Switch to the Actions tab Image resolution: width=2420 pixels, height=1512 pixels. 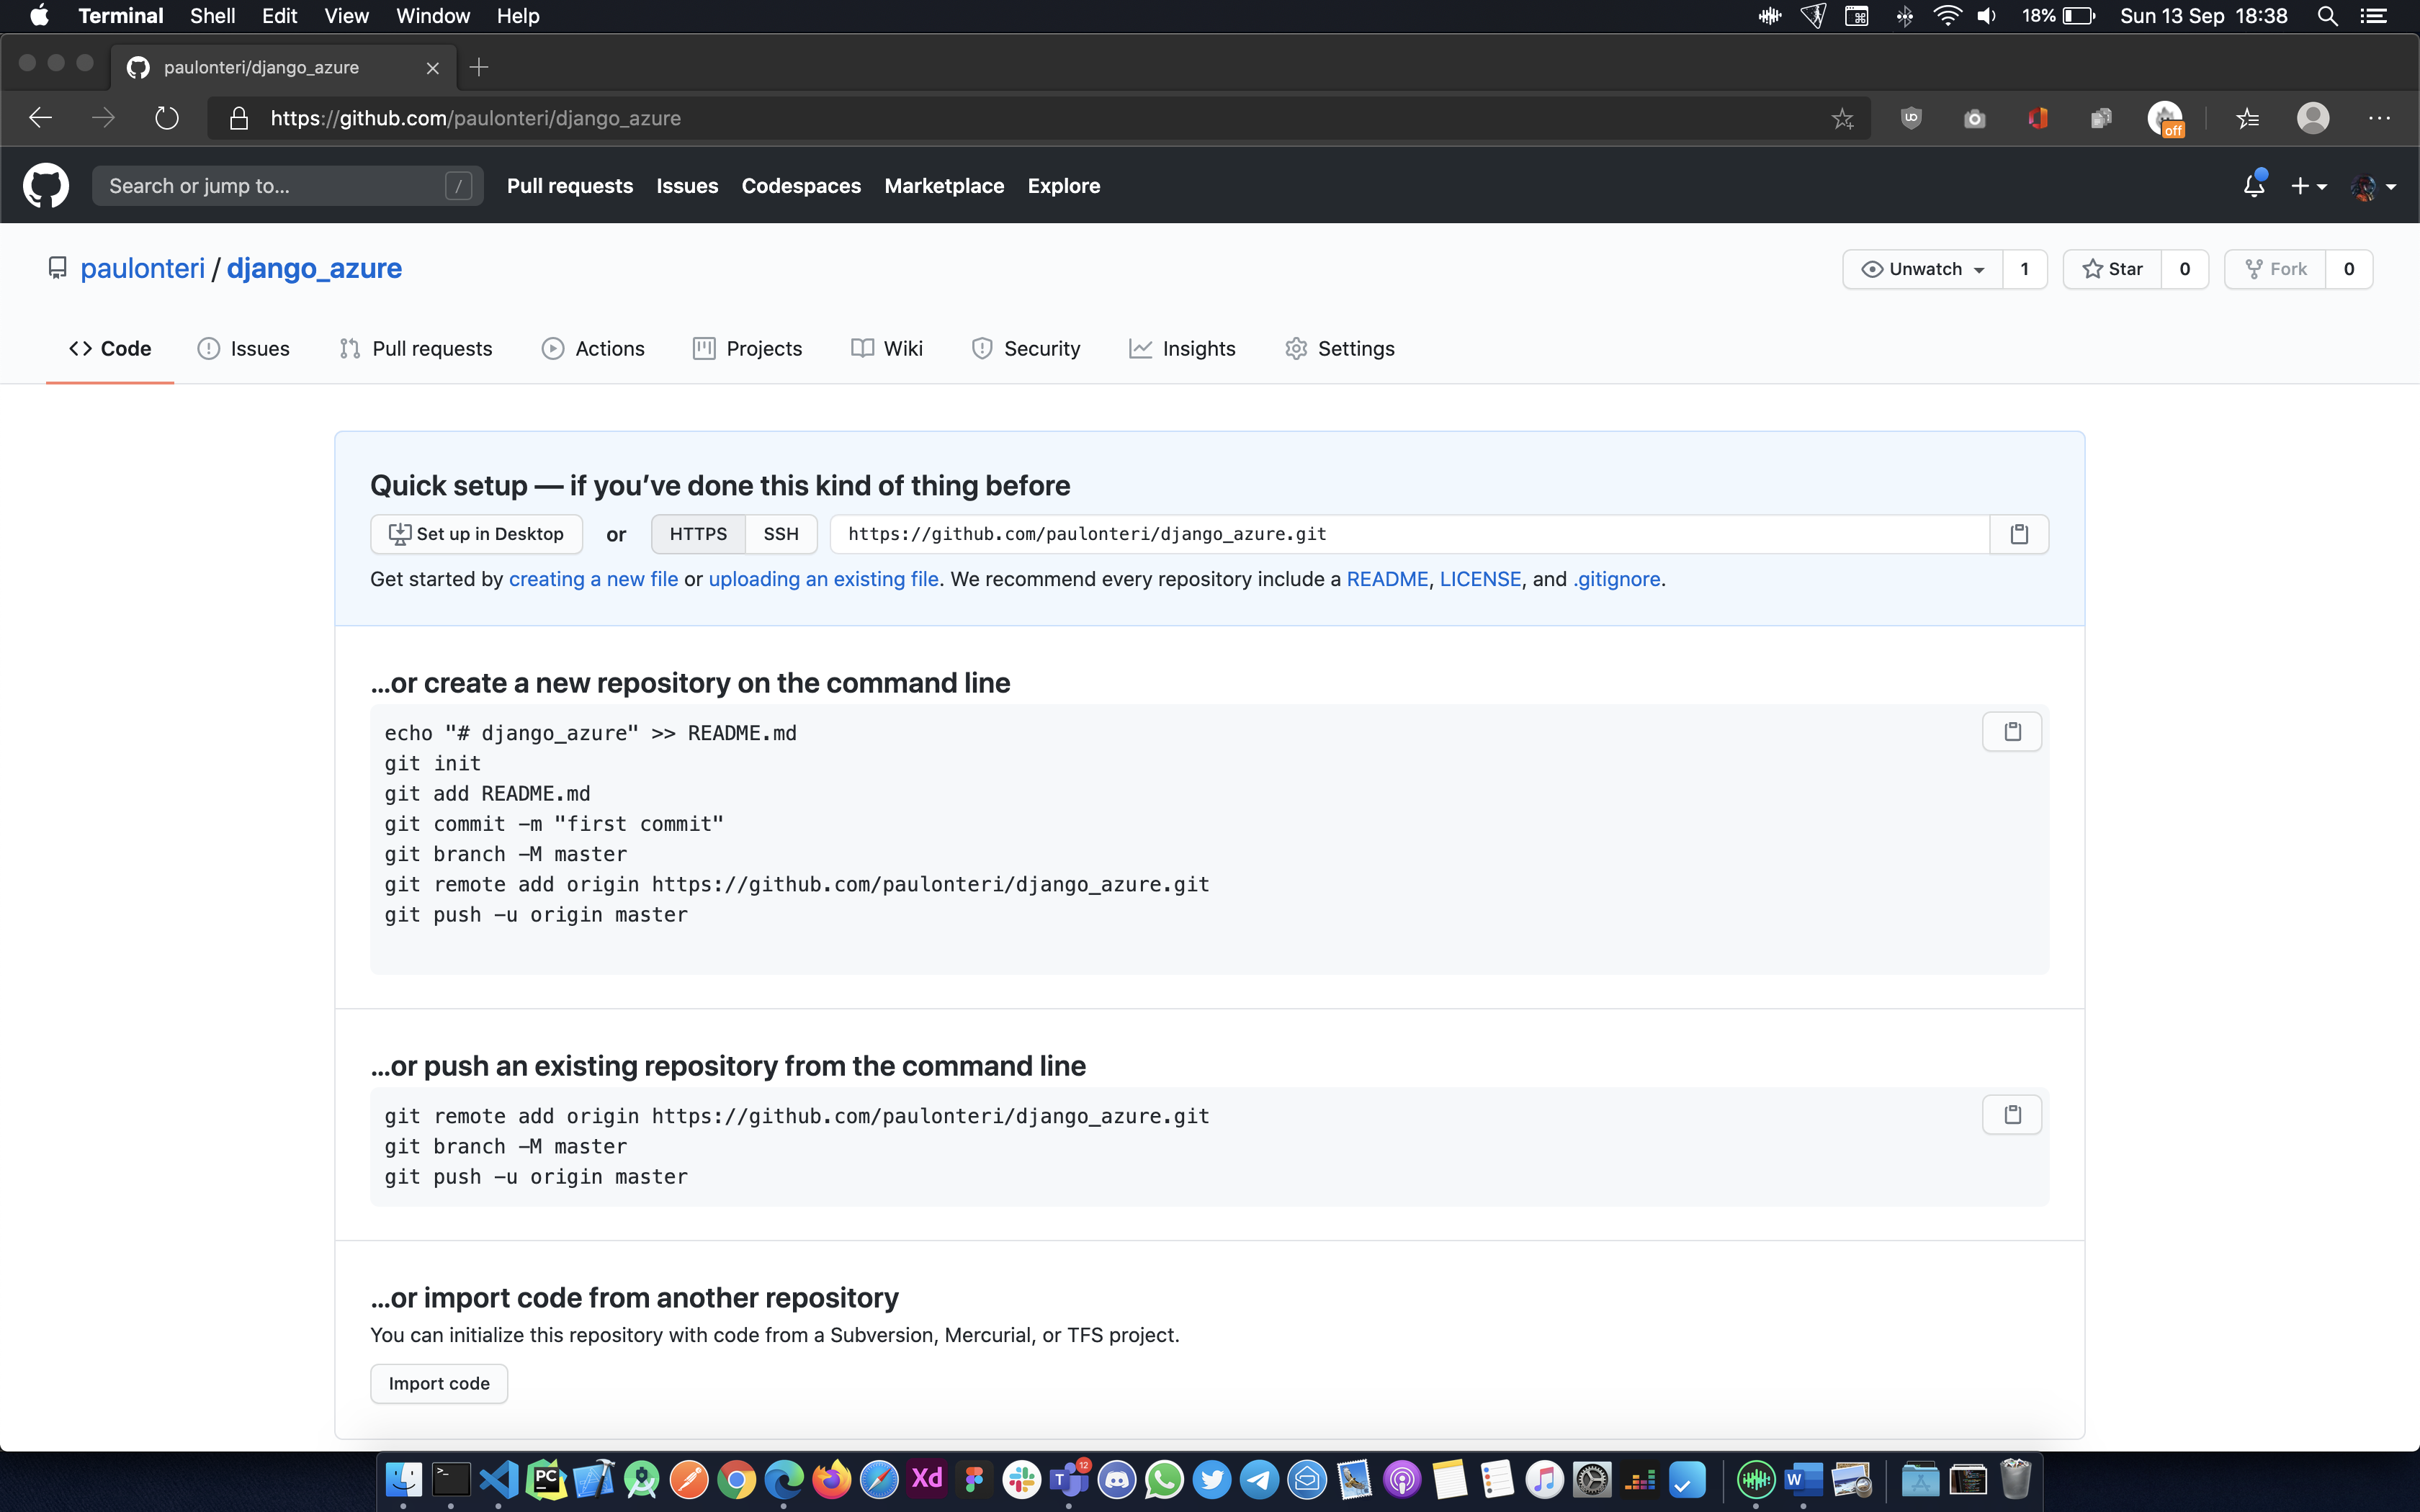(x=594, y=349)
